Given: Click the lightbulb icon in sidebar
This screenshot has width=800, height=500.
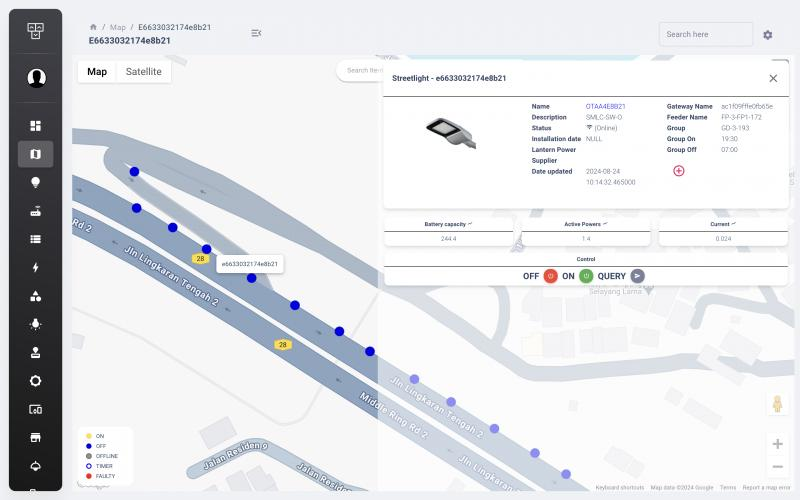Looking at the screenshot, I should [x=36, y=182].
